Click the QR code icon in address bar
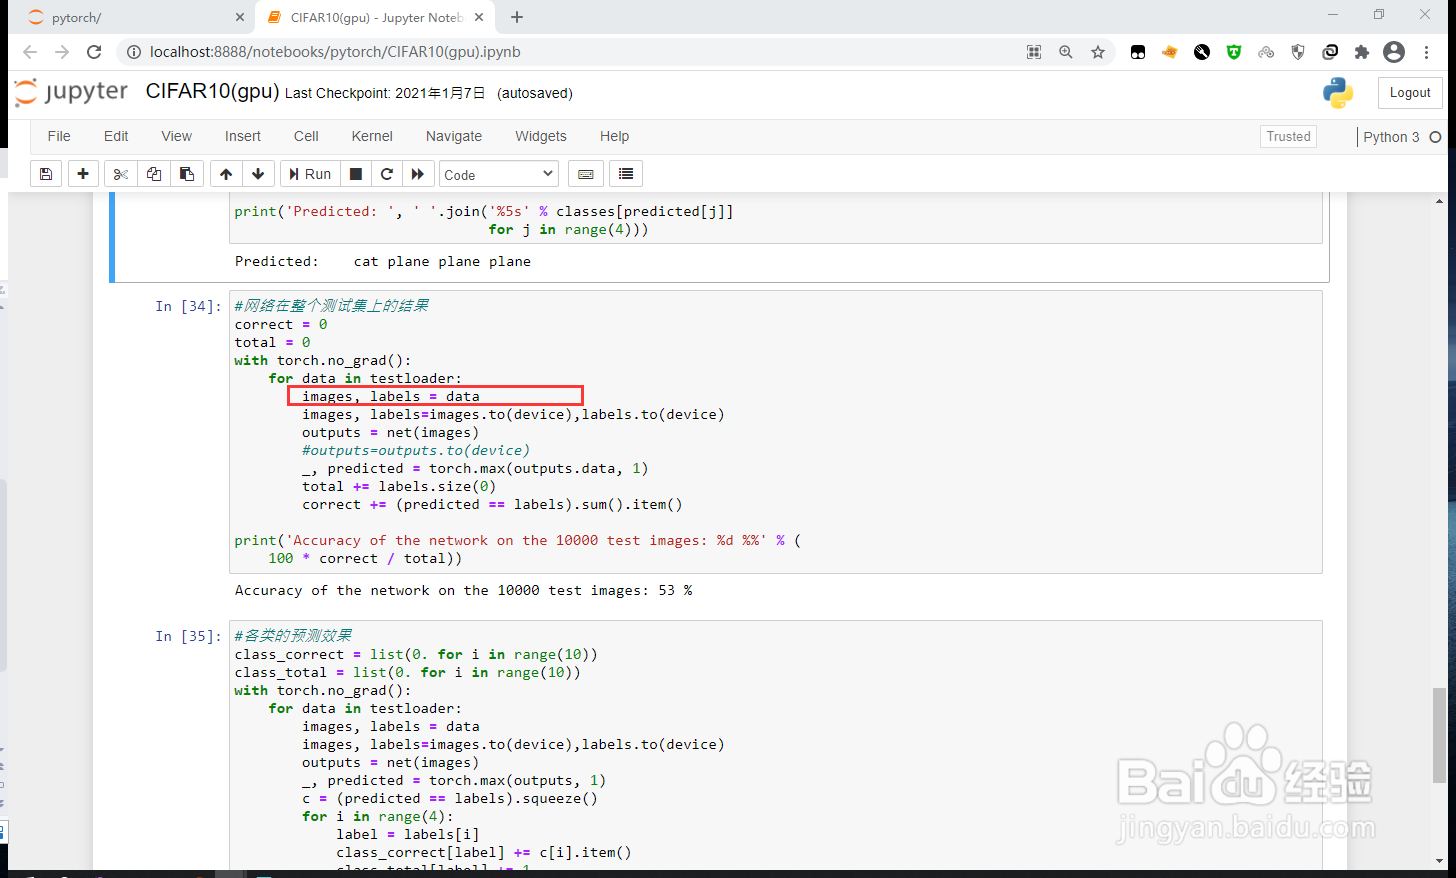The height and width of the screenshot is (878, 1456). coord(1034,52)
